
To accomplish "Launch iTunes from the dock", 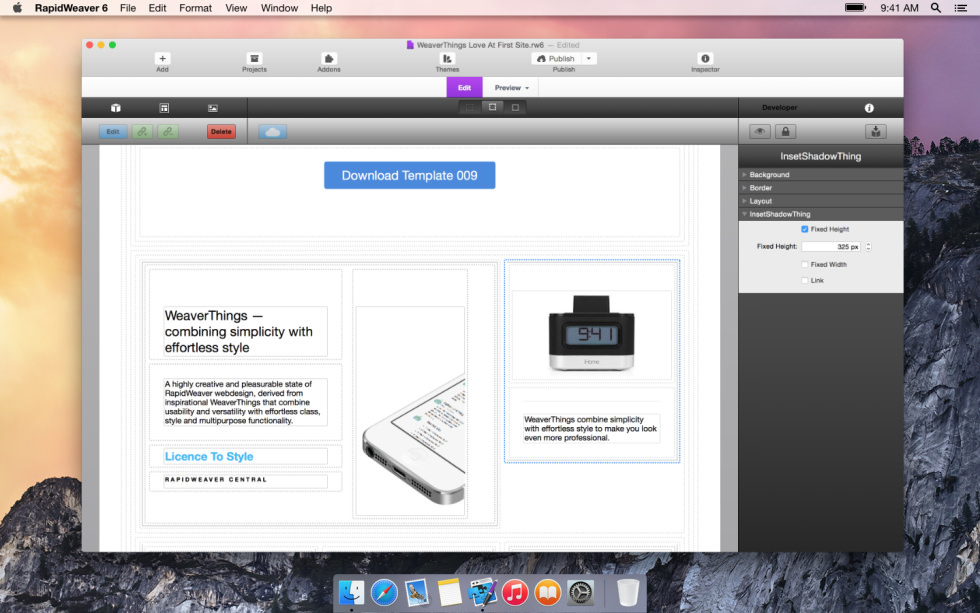I will 515,592.
